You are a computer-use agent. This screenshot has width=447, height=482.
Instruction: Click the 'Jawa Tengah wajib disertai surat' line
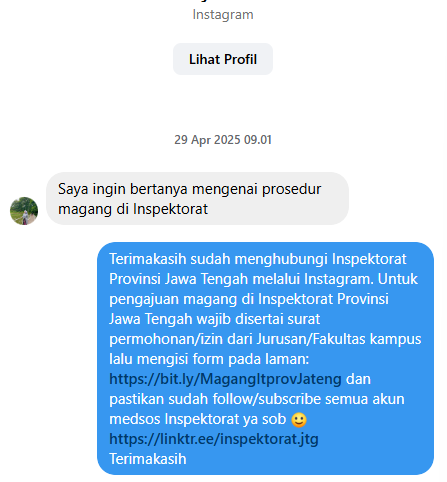[x=215, y=319]
